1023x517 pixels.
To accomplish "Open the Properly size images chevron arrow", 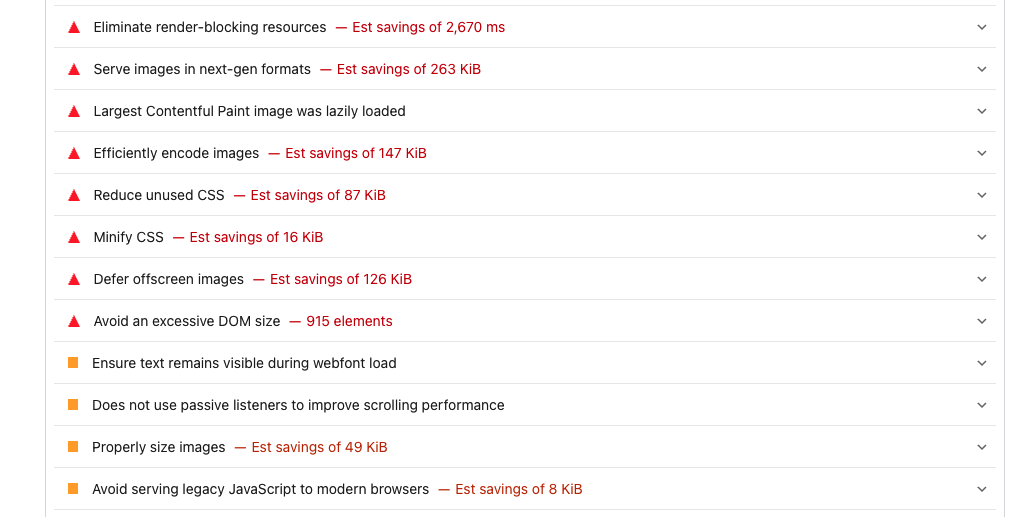I will click(981, 447).
